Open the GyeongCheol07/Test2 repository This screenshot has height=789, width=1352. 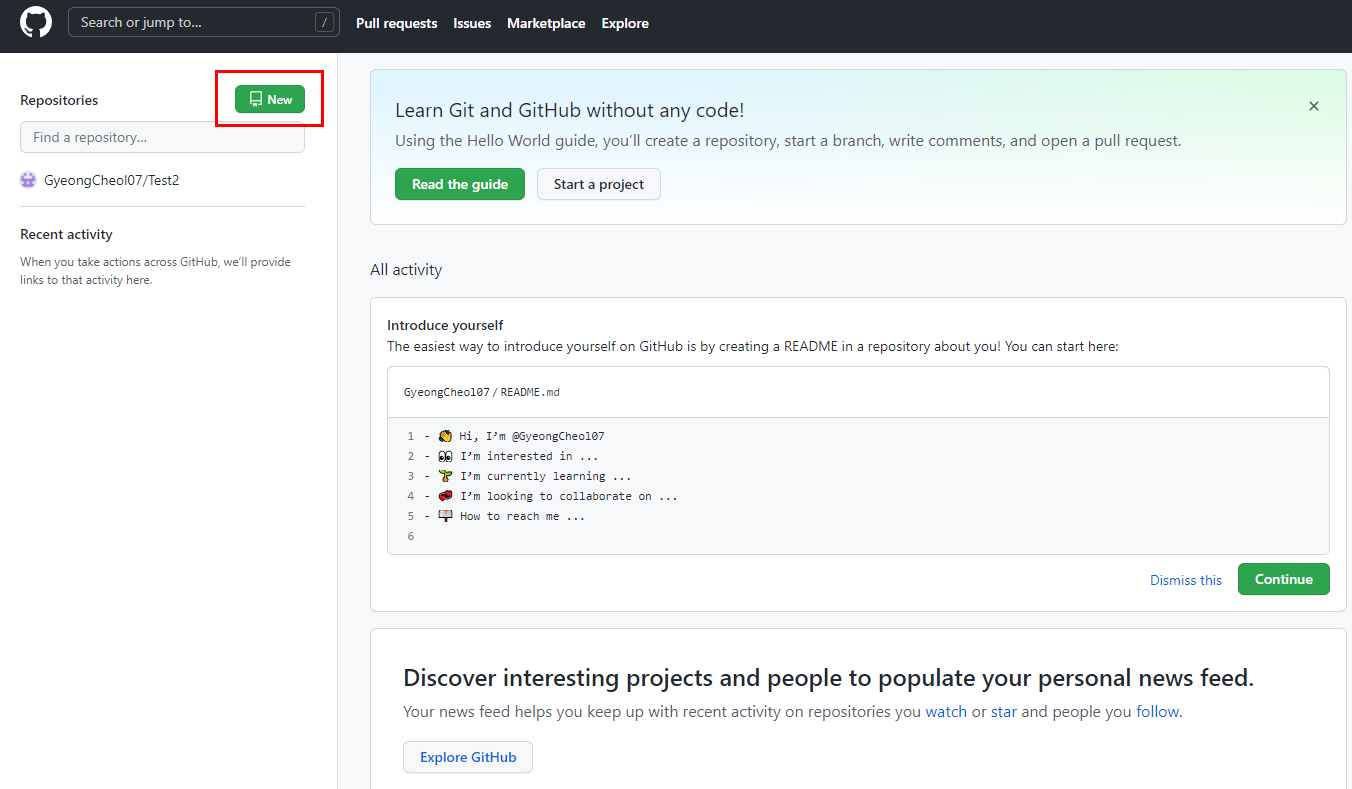pos(111,180)
